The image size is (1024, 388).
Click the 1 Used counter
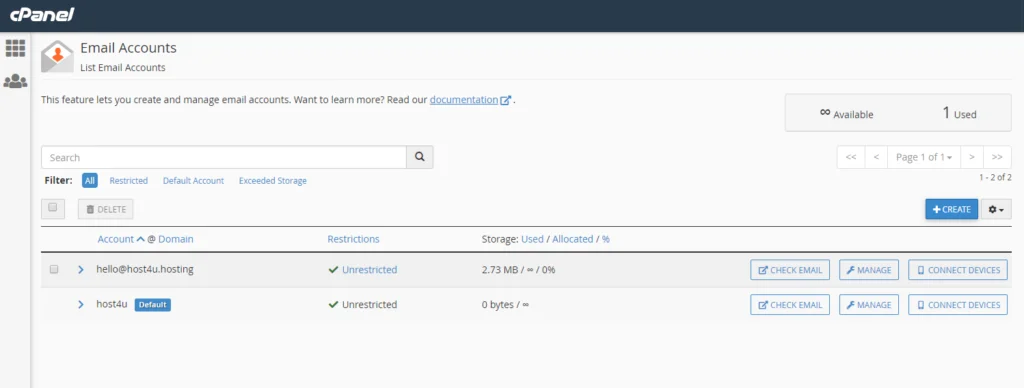(x=959, y=113)
